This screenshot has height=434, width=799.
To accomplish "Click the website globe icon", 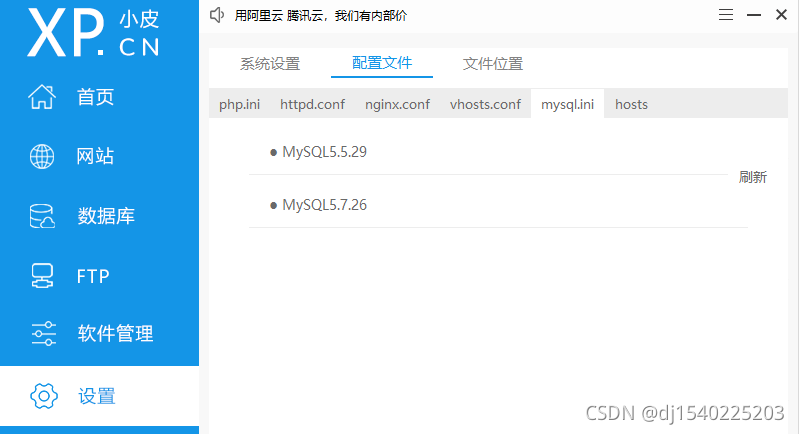I will pos(42,156).
